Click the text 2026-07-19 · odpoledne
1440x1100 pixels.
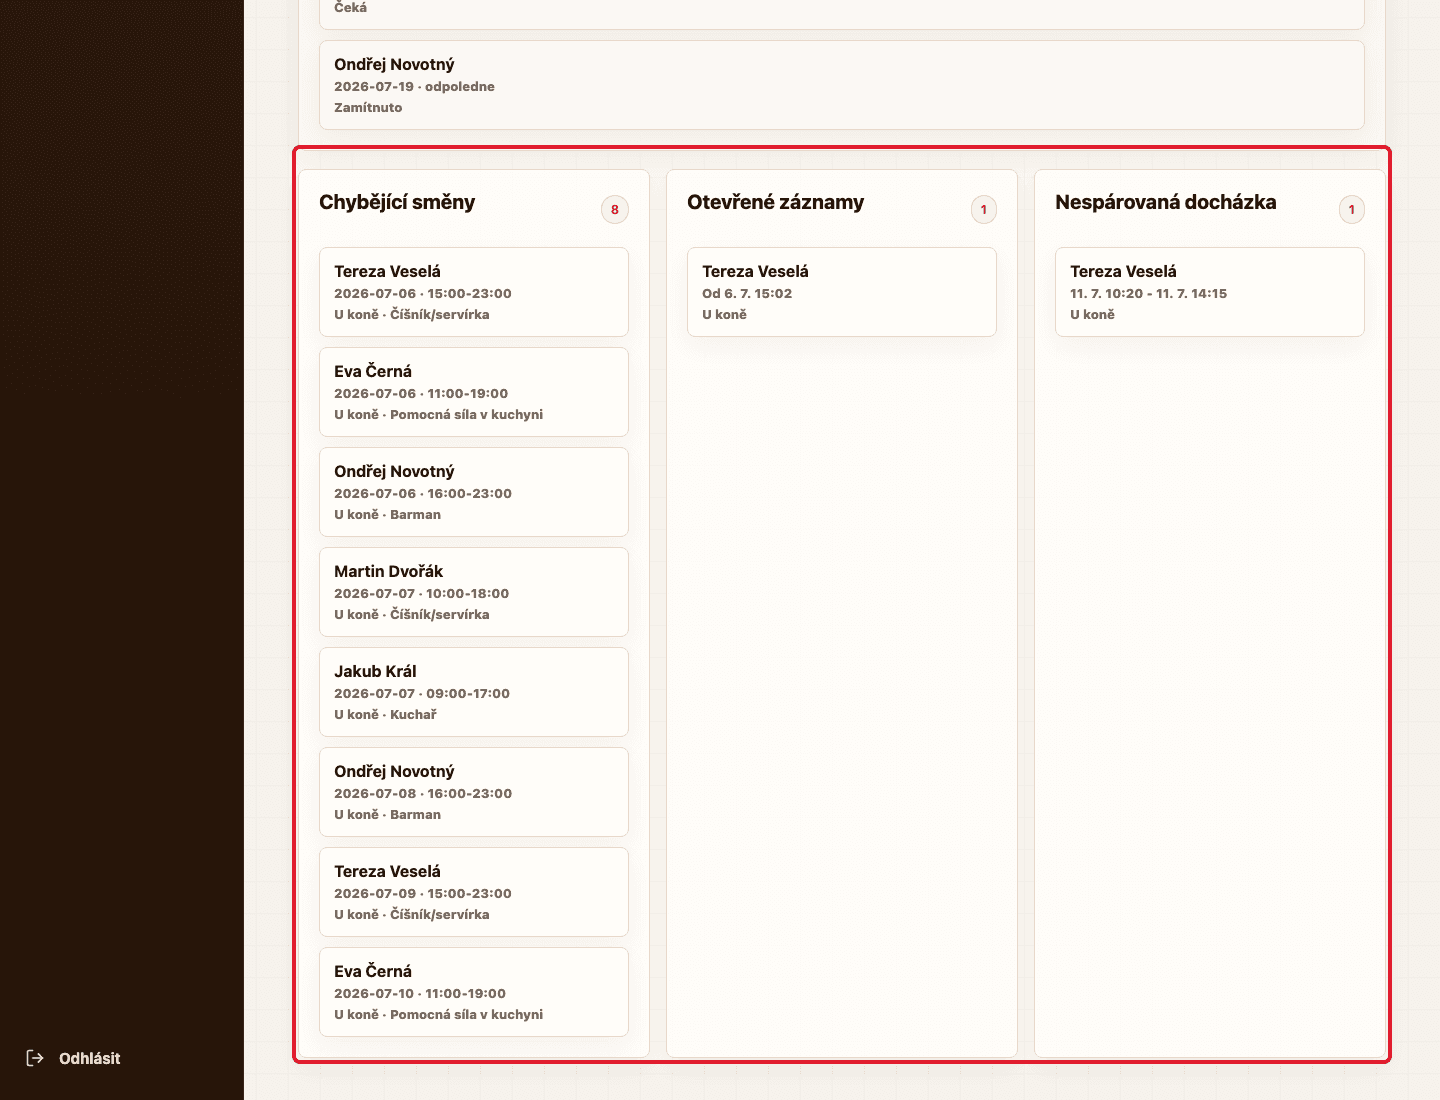click(x=414, y=86)
